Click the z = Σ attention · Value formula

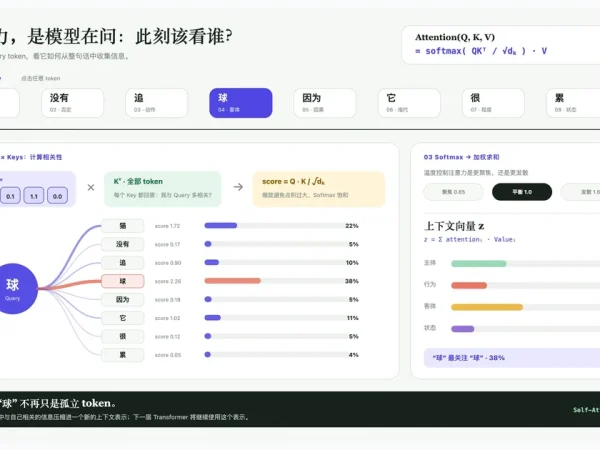click(x=470, y=240)
